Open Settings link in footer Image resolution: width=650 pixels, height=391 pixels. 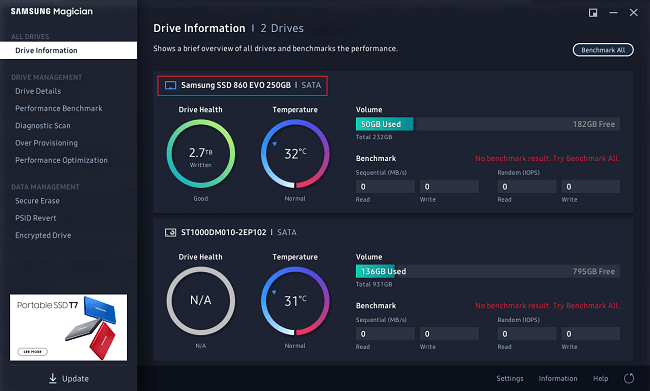click(510, 379)
